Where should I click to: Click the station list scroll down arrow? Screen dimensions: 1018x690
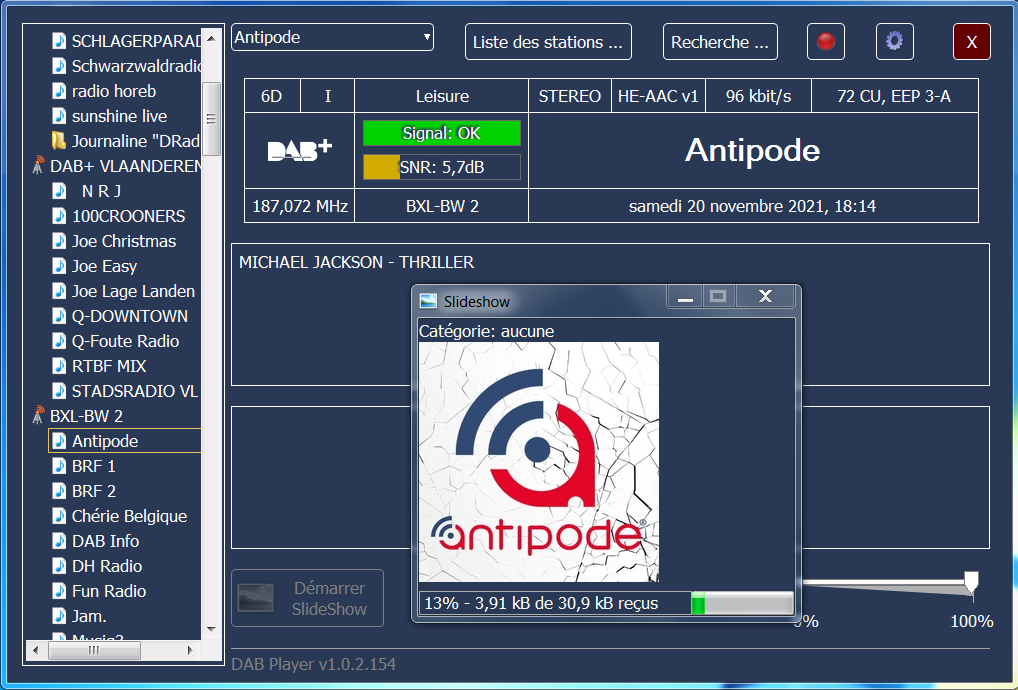tap(211, 629)
